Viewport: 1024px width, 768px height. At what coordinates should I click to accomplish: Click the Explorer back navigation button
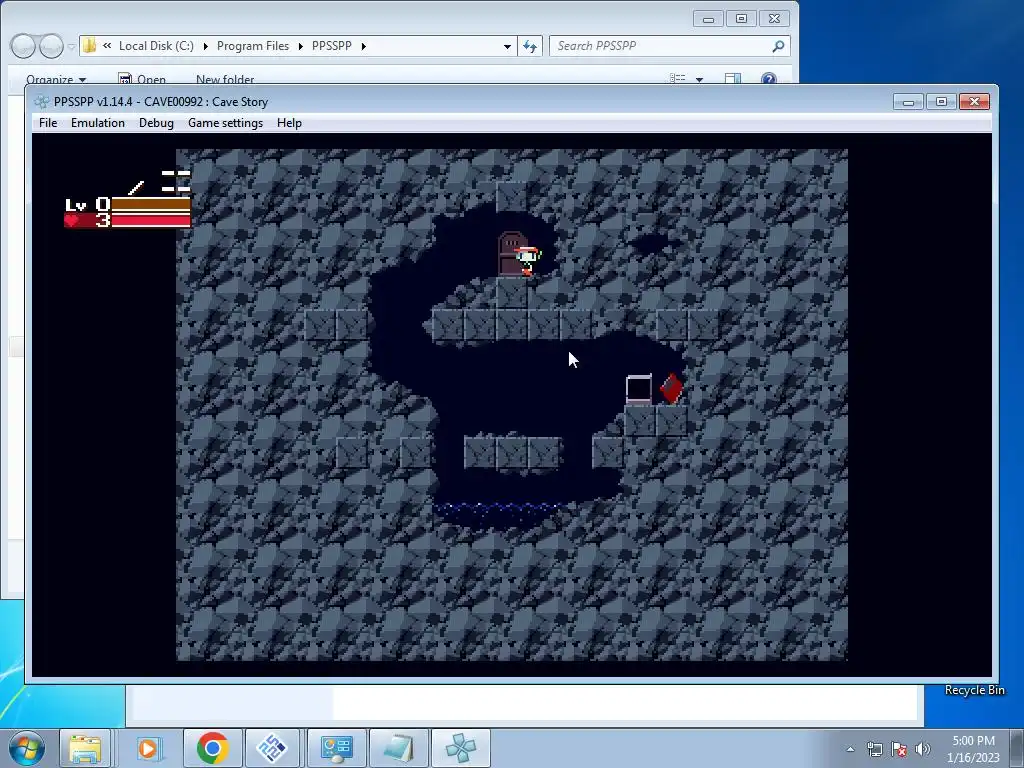[23, 46]
